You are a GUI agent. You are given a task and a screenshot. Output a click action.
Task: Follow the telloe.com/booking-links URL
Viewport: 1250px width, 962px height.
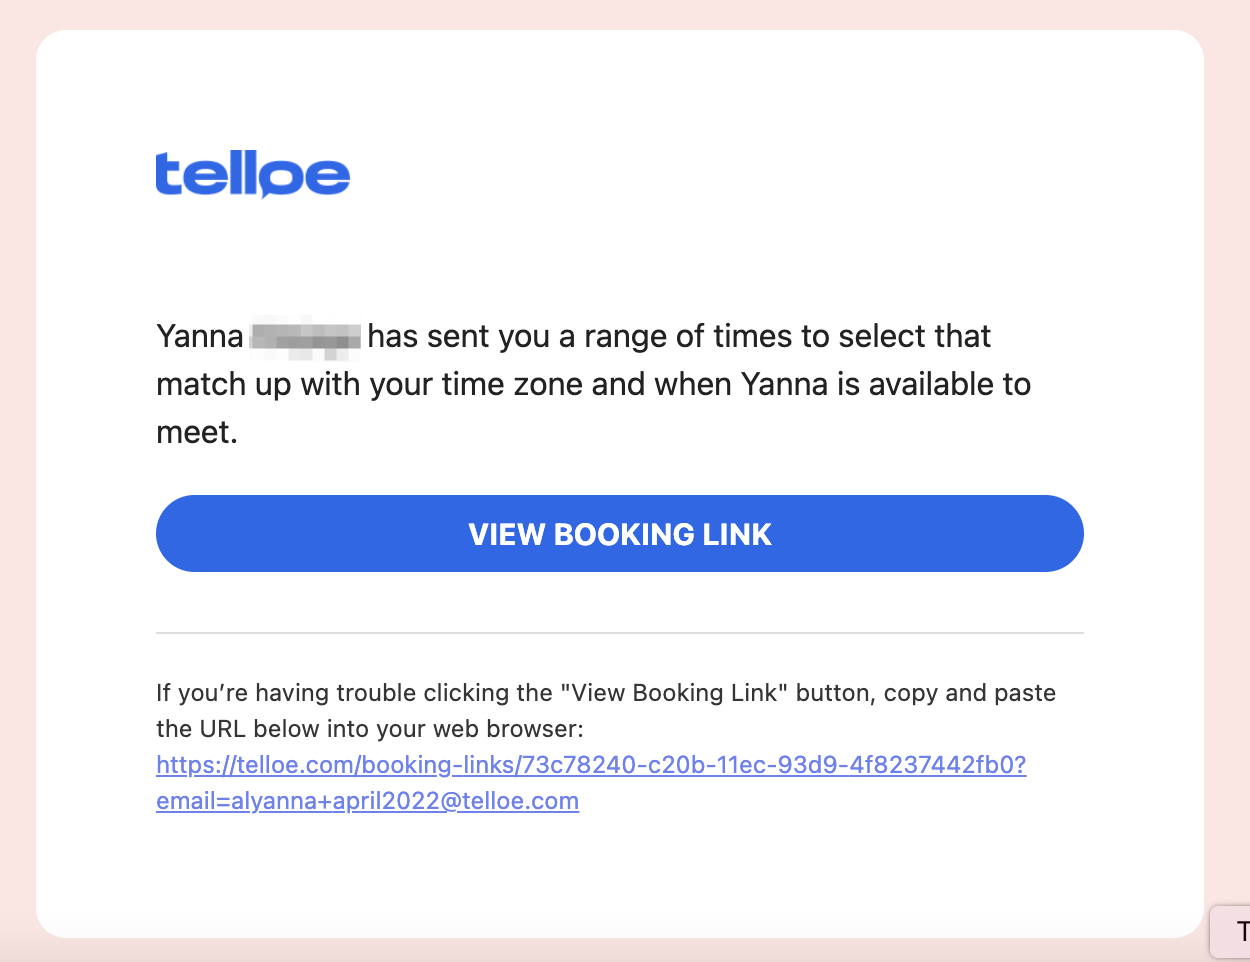coord(591,765)
